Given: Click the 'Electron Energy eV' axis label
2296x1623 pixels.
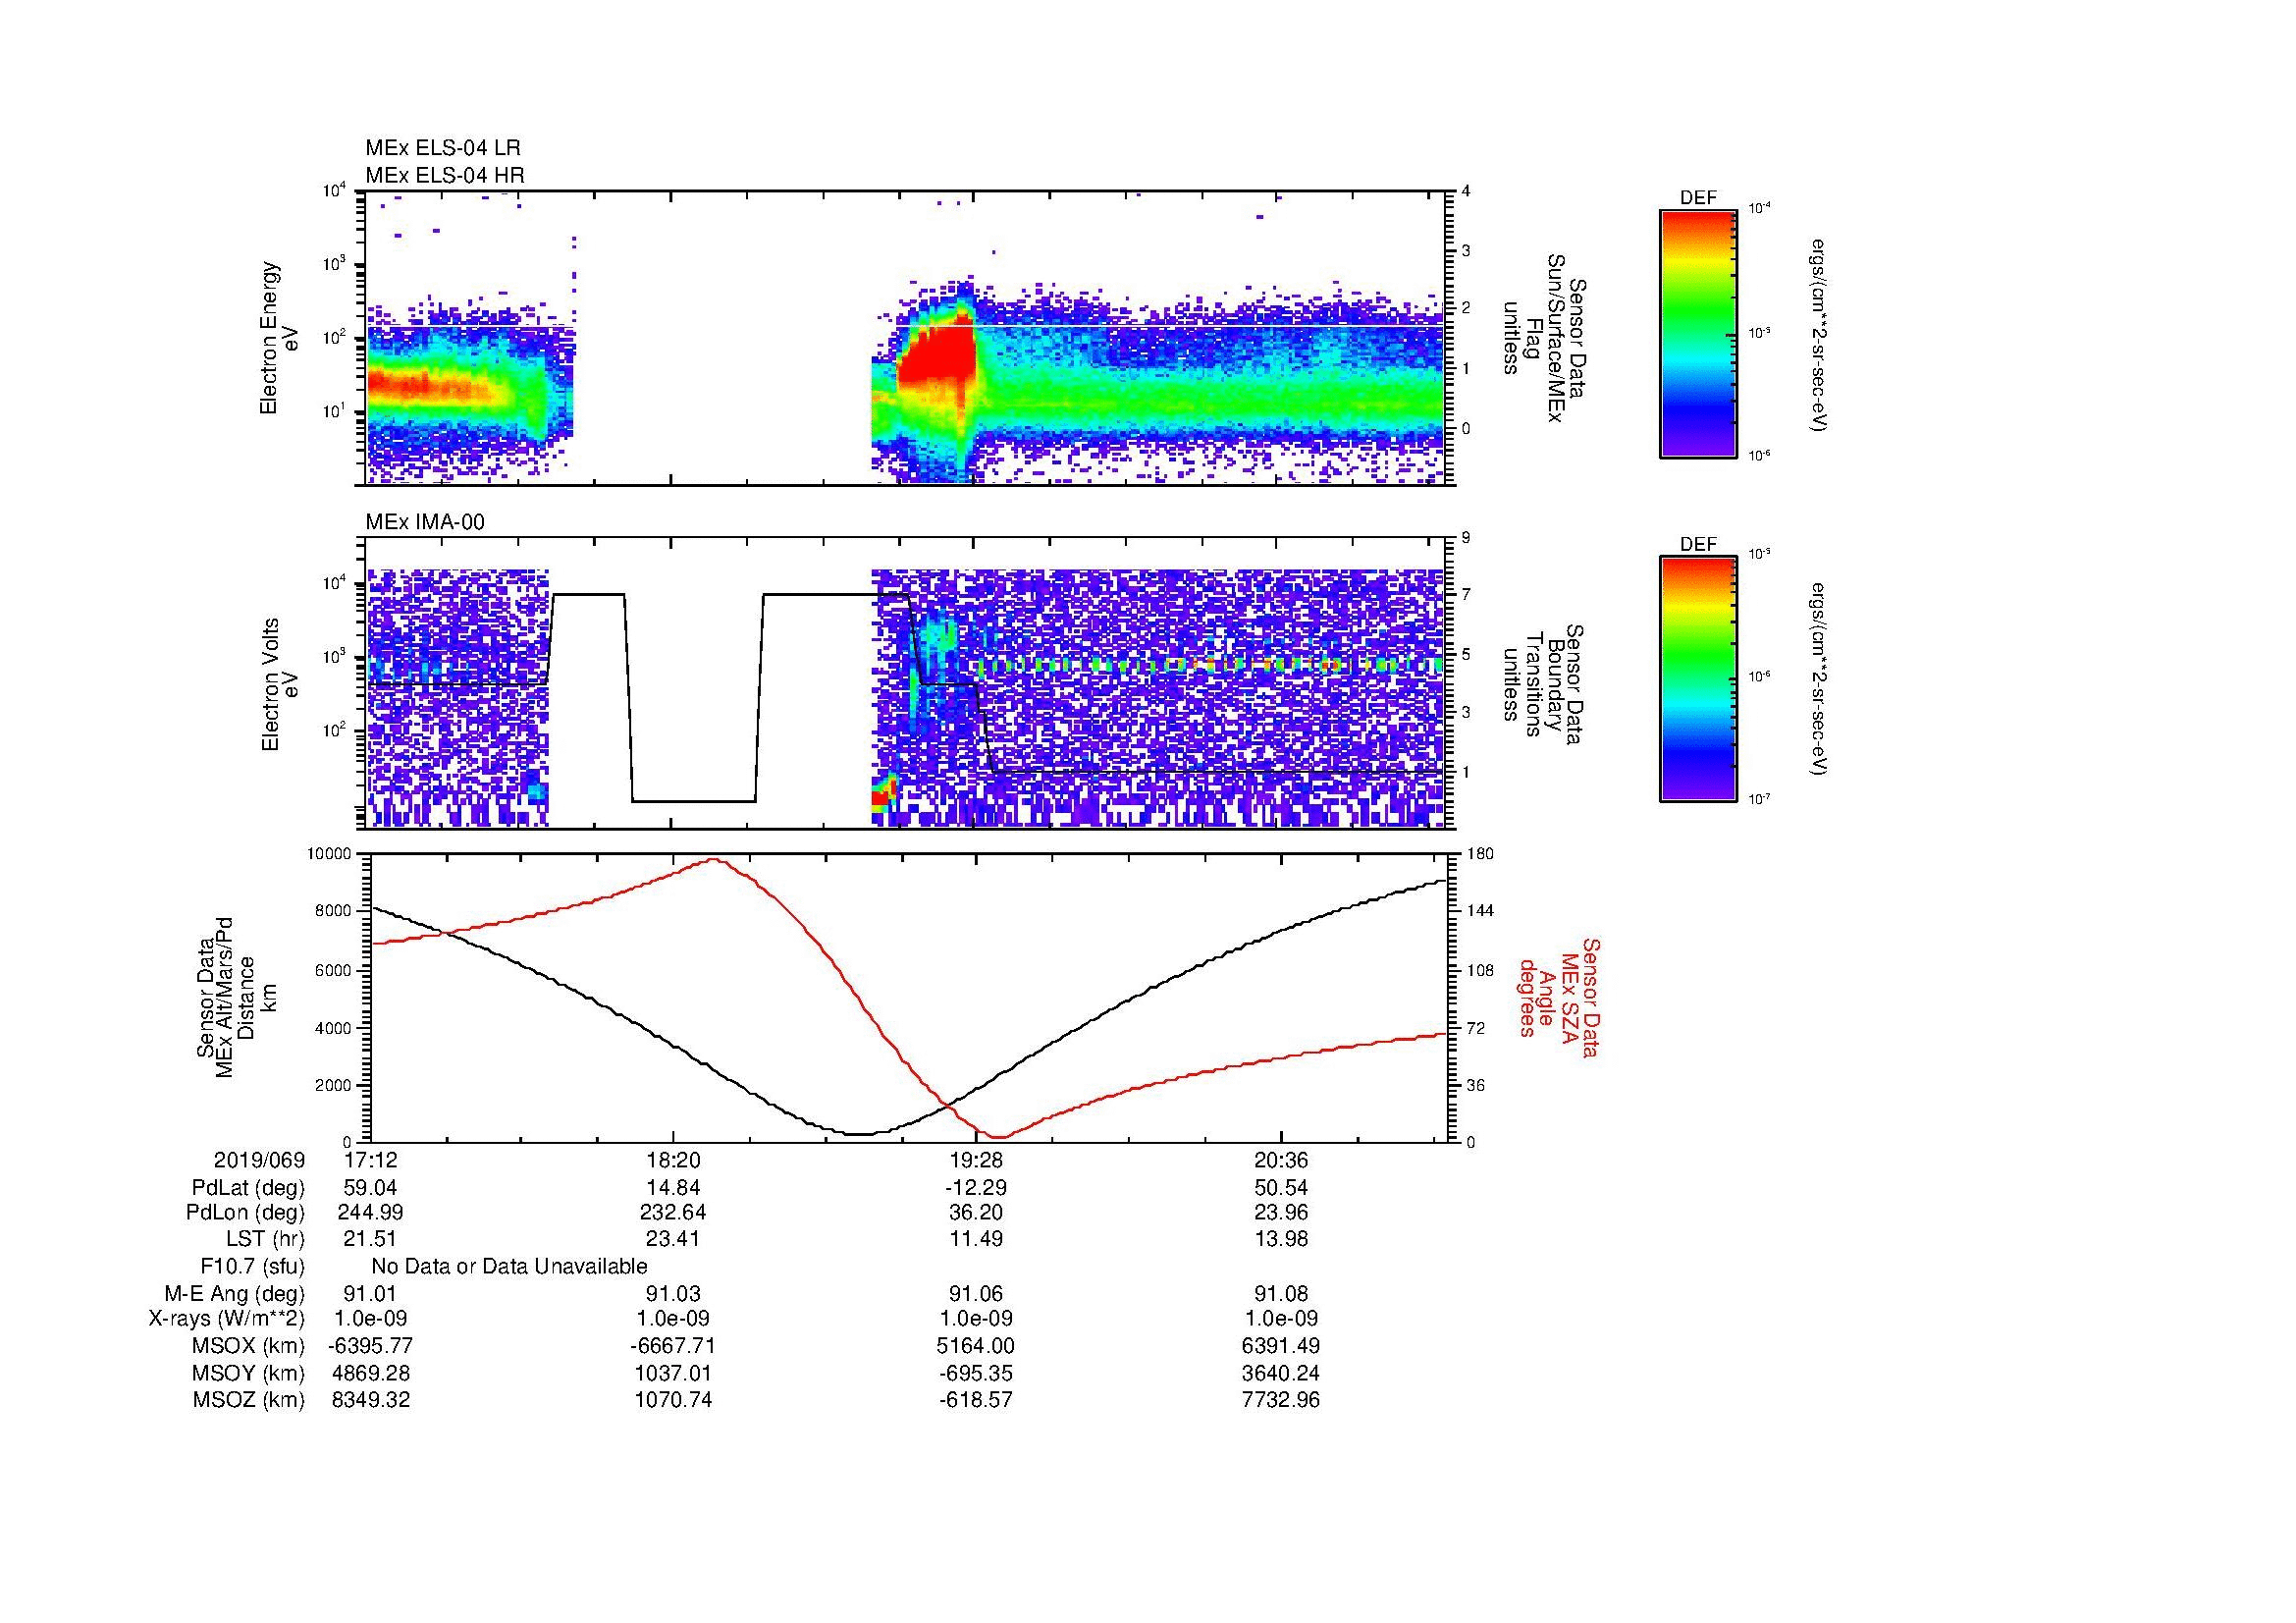Looking at the screenshot, I should 280,338.
